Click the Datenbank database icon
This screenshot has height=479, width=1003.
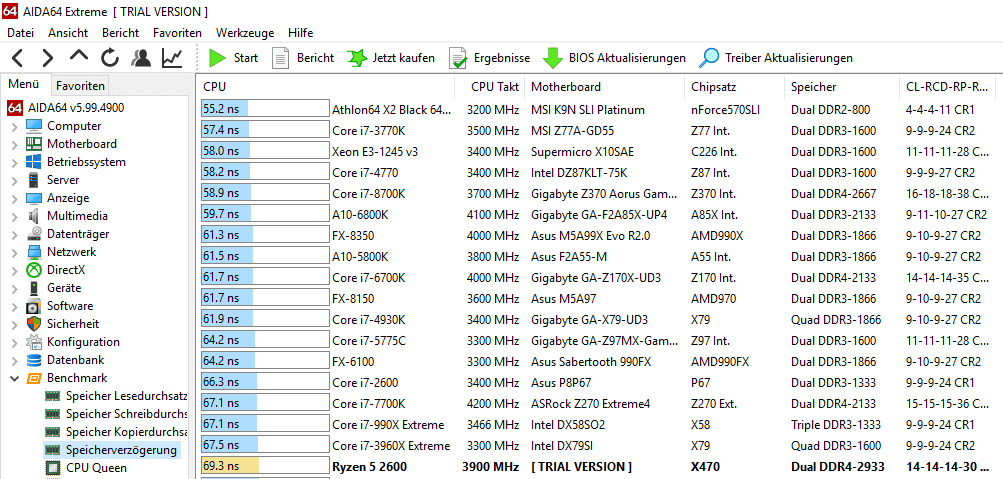[34, 360]
